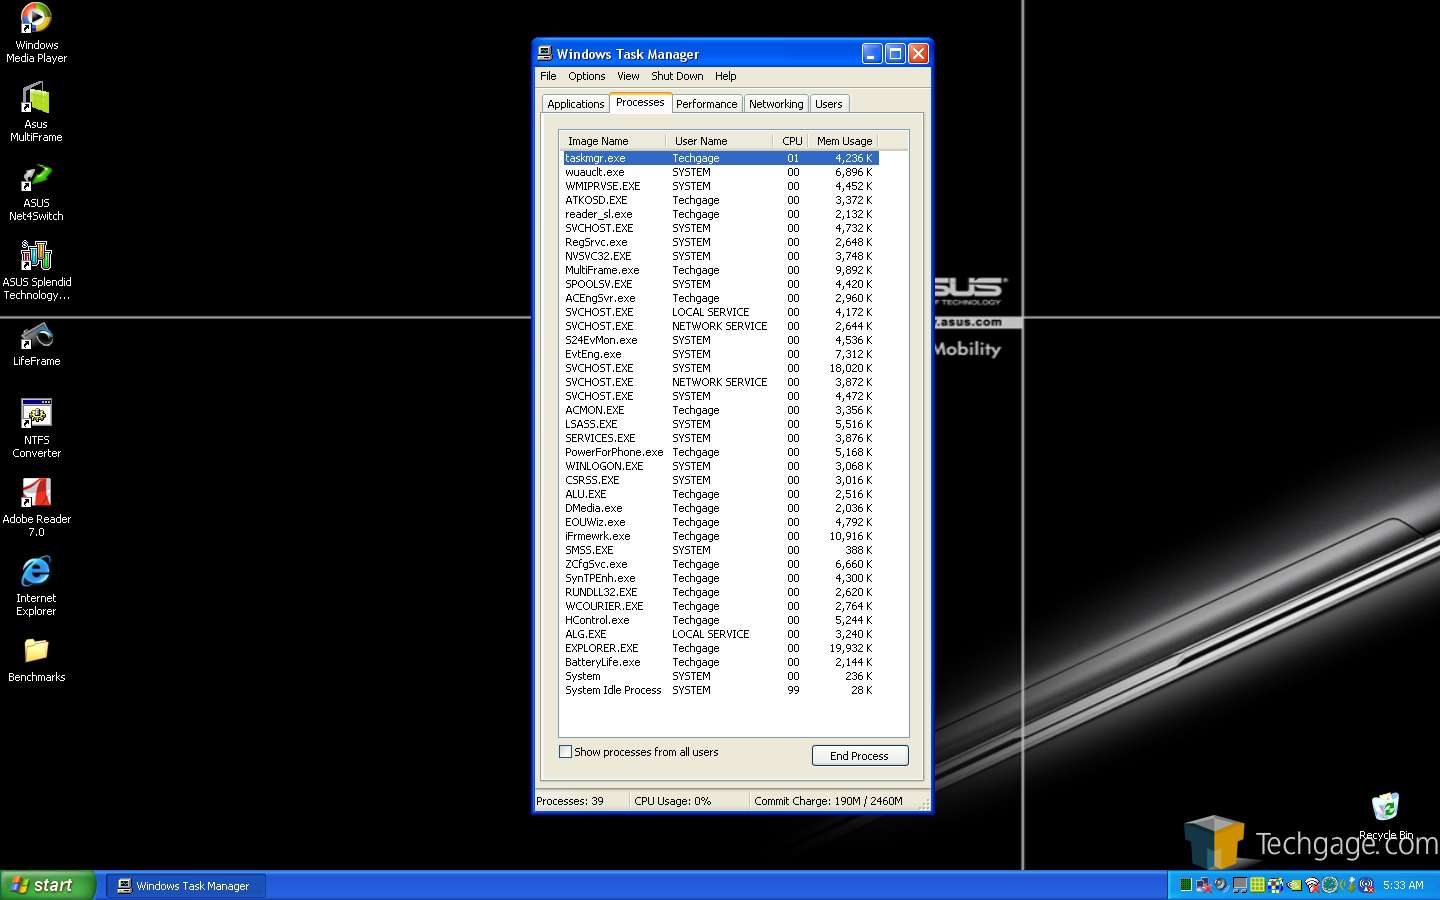Select WMIPRVSE.EXE process row

tap(720, 186)
